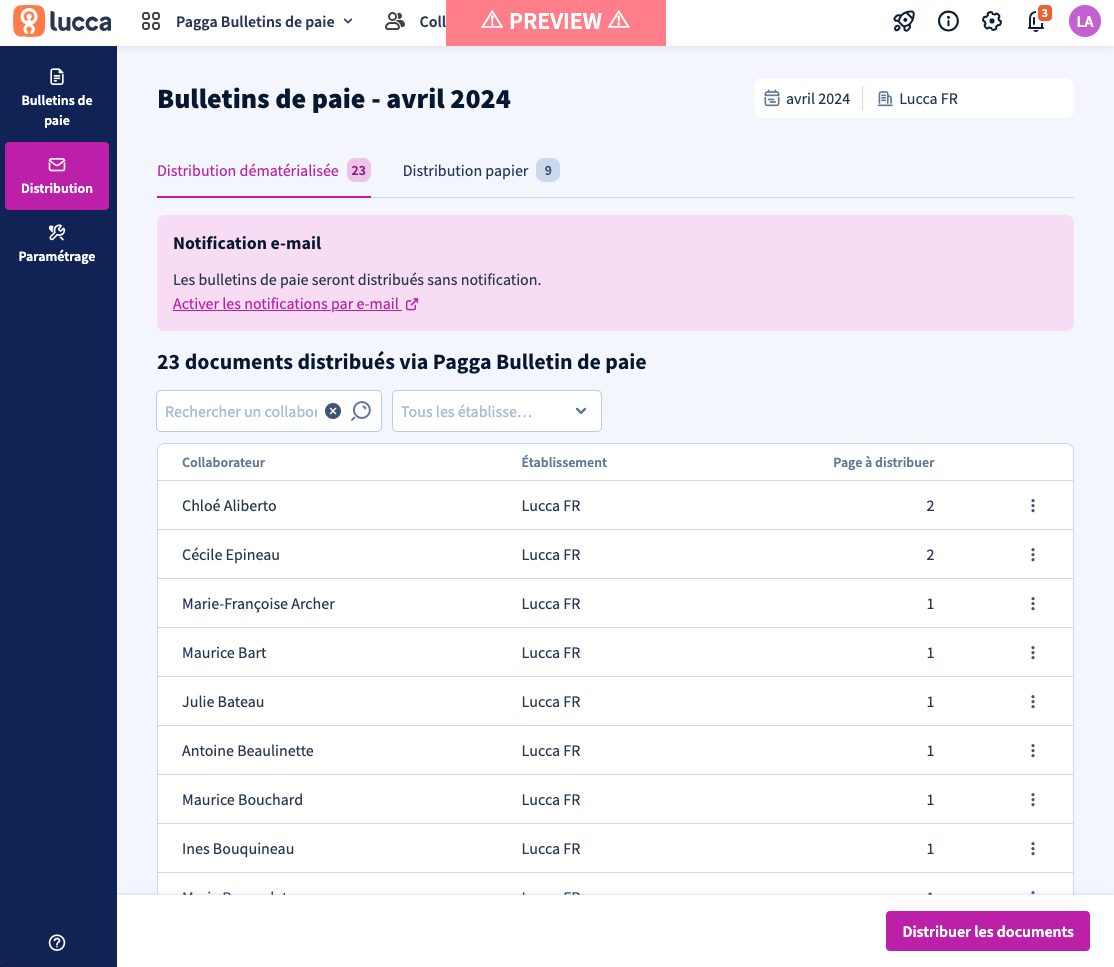Image resolution: width=1114 pixels, height=967 pixels.
Task: Open row actions for Chloé Aliberto
Action: pos(1032,505)
